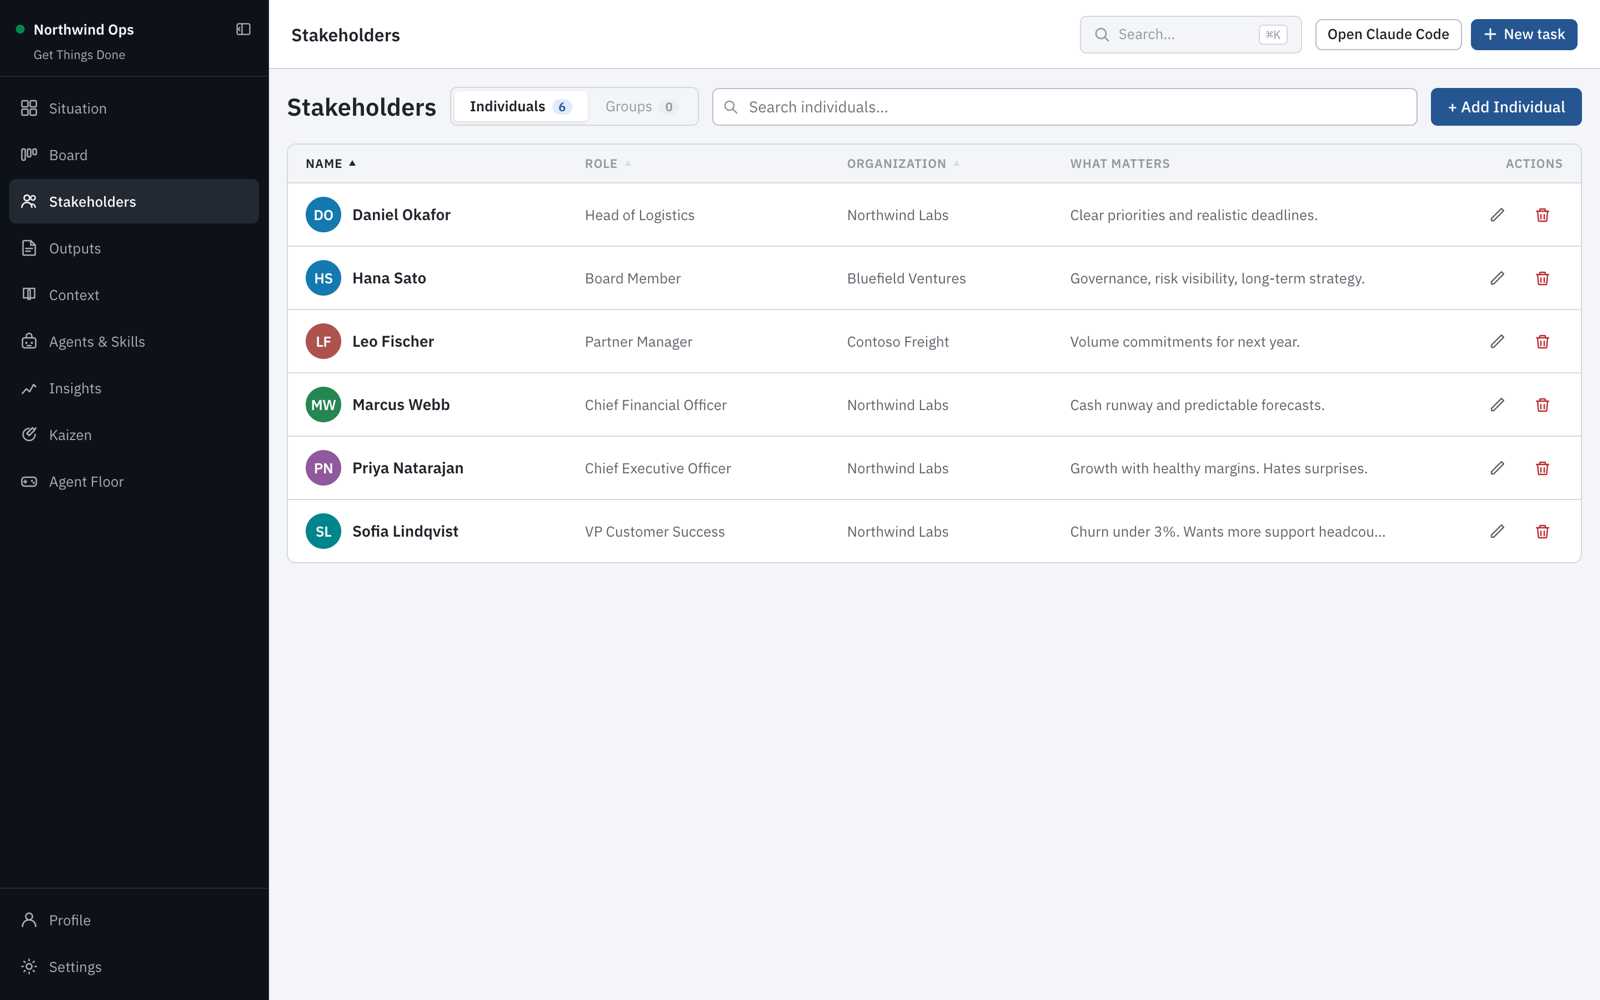Go to Board in the sidebar
The width and height of the screenshot is (1600, 1000).
[134, 155]
